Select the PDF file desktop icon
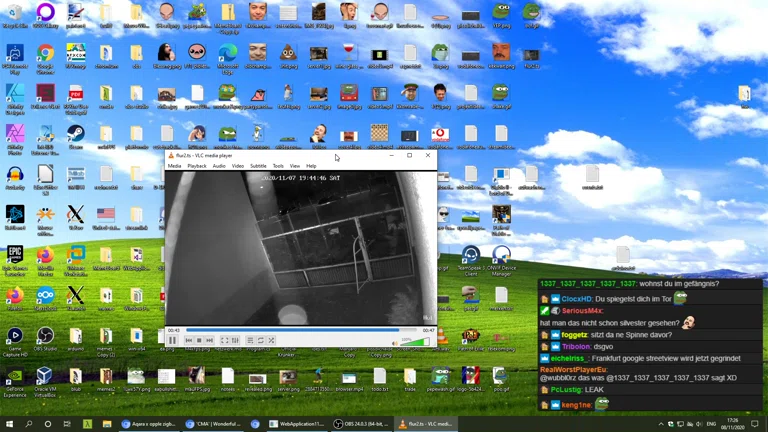 [75, 99]
